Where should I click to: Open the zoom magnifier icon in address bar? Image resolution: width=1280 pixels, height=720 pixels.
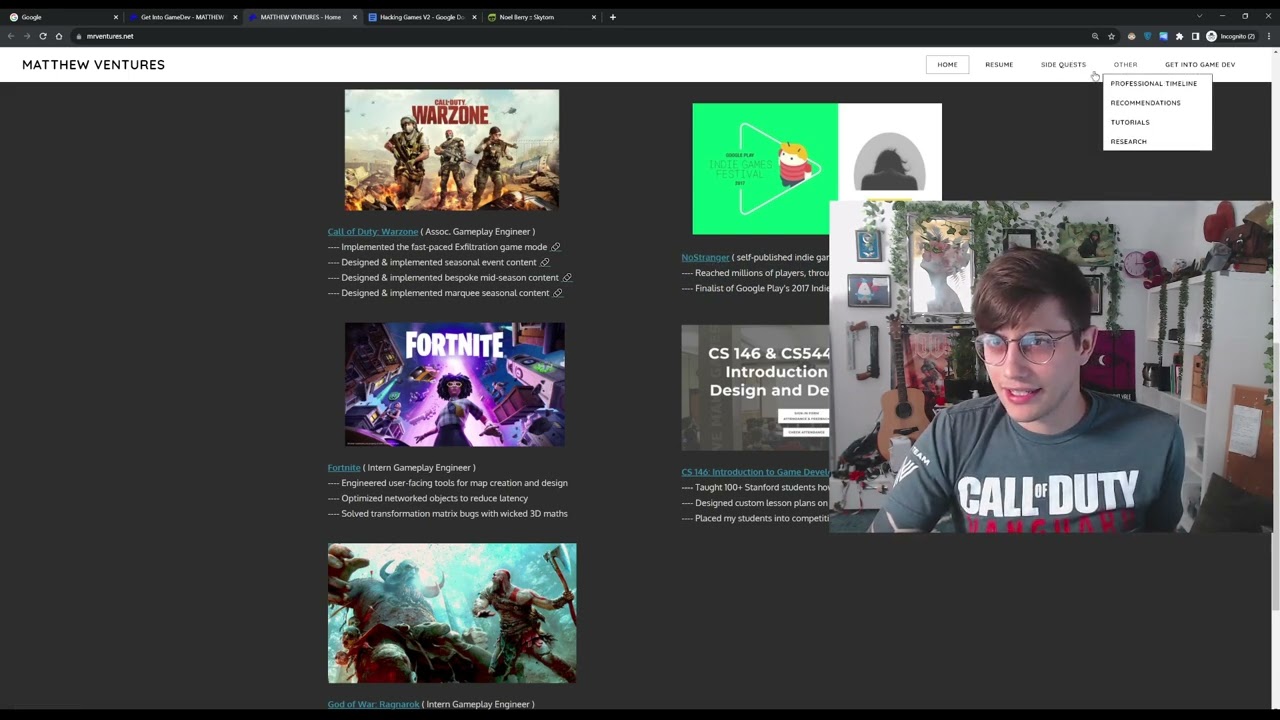tap(1095, 36)
